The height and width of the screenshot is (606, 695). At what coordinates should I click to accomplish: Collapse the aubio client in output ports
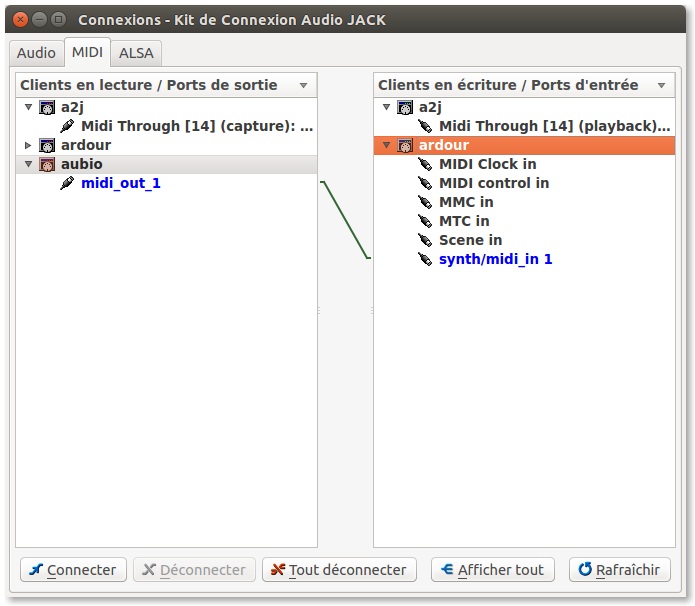[x=28, y=164]
